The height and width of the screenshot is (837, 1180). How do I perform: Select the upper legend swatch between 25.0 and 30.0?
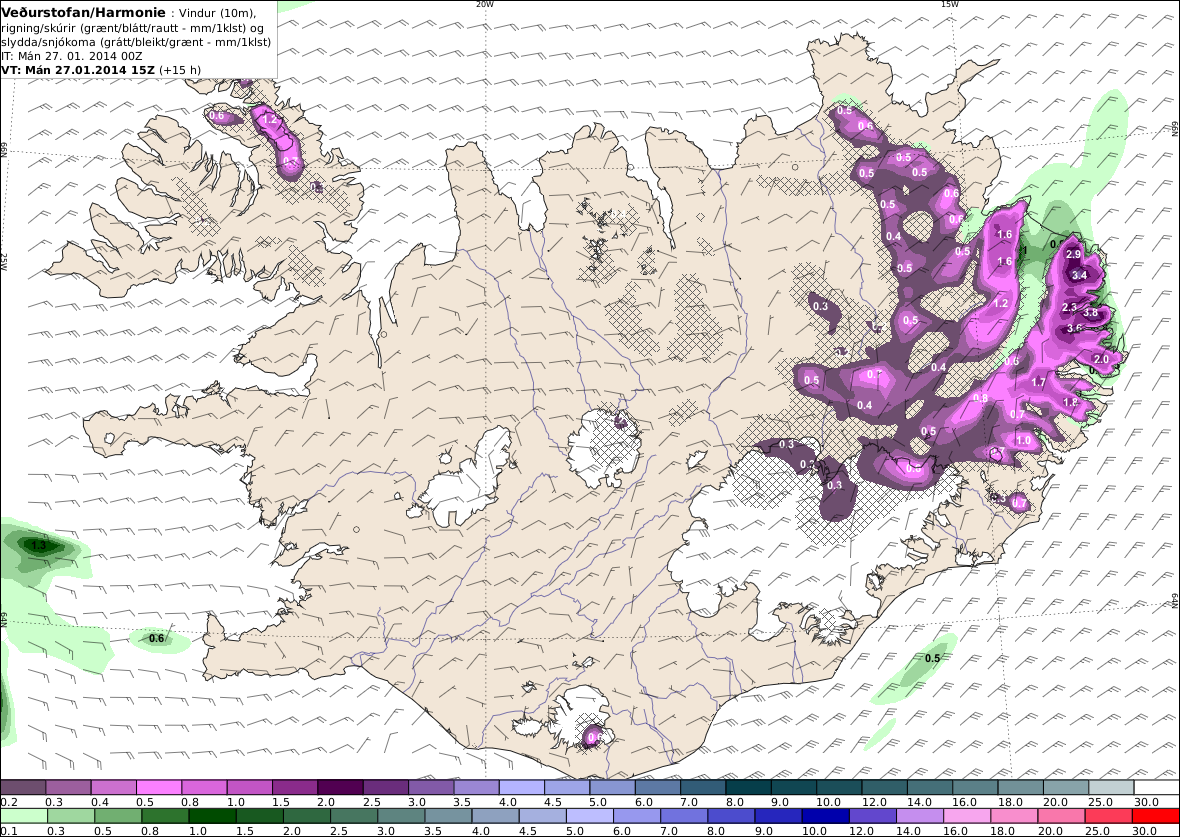1111,788
